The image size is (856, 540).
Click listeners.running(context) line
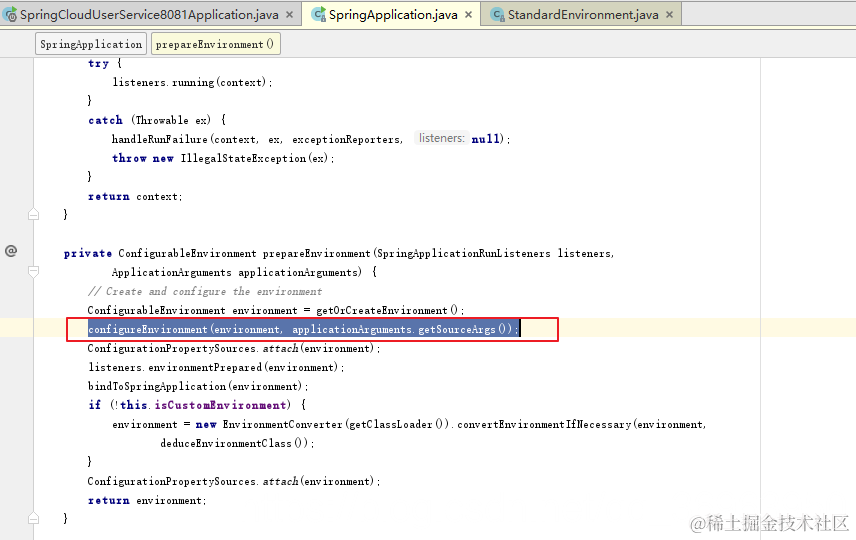[x=192, y=82]
